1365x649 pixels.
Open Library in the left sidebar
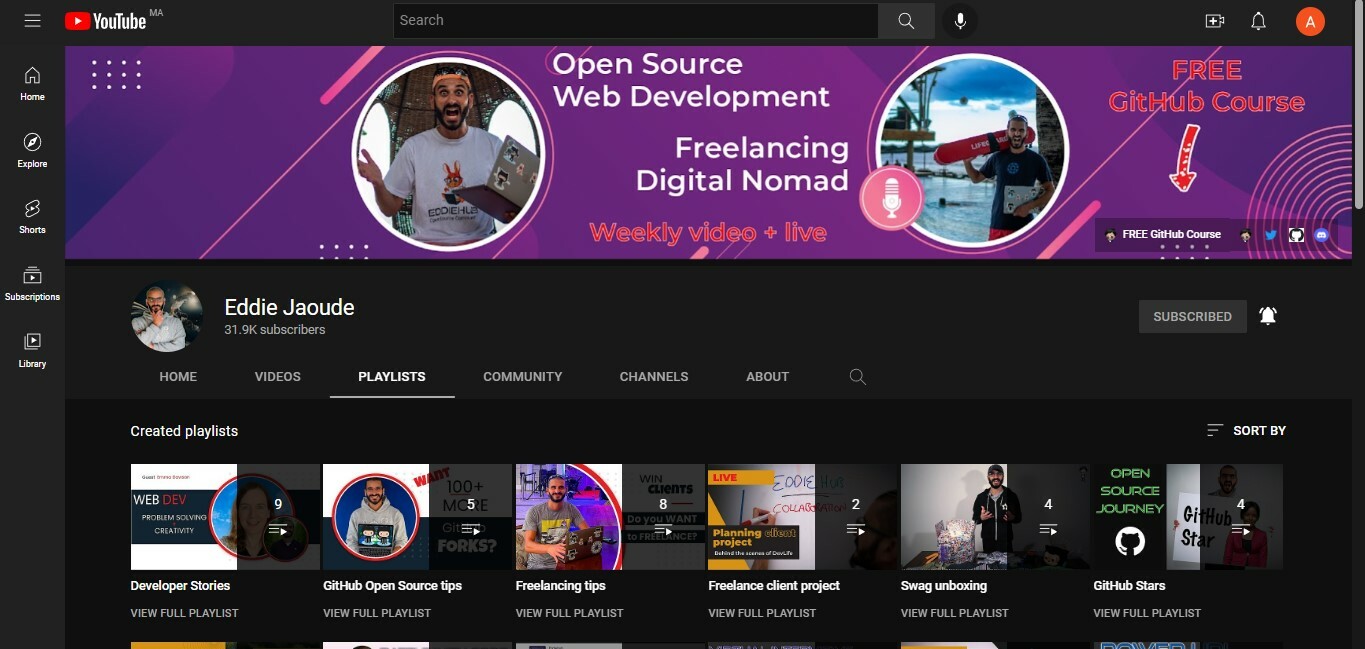(x=32, y=350)
